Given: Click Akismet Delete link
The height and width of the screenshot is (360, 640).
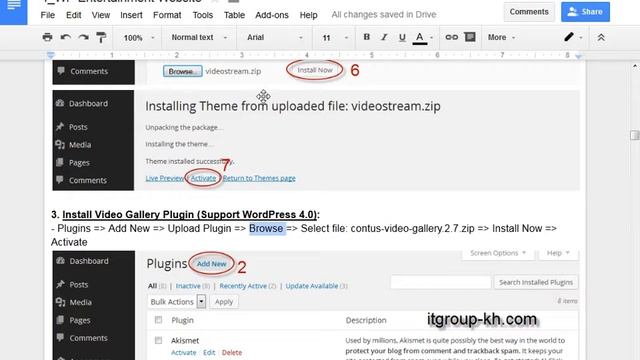Looking at the screenshot, I should click(232, 353).
